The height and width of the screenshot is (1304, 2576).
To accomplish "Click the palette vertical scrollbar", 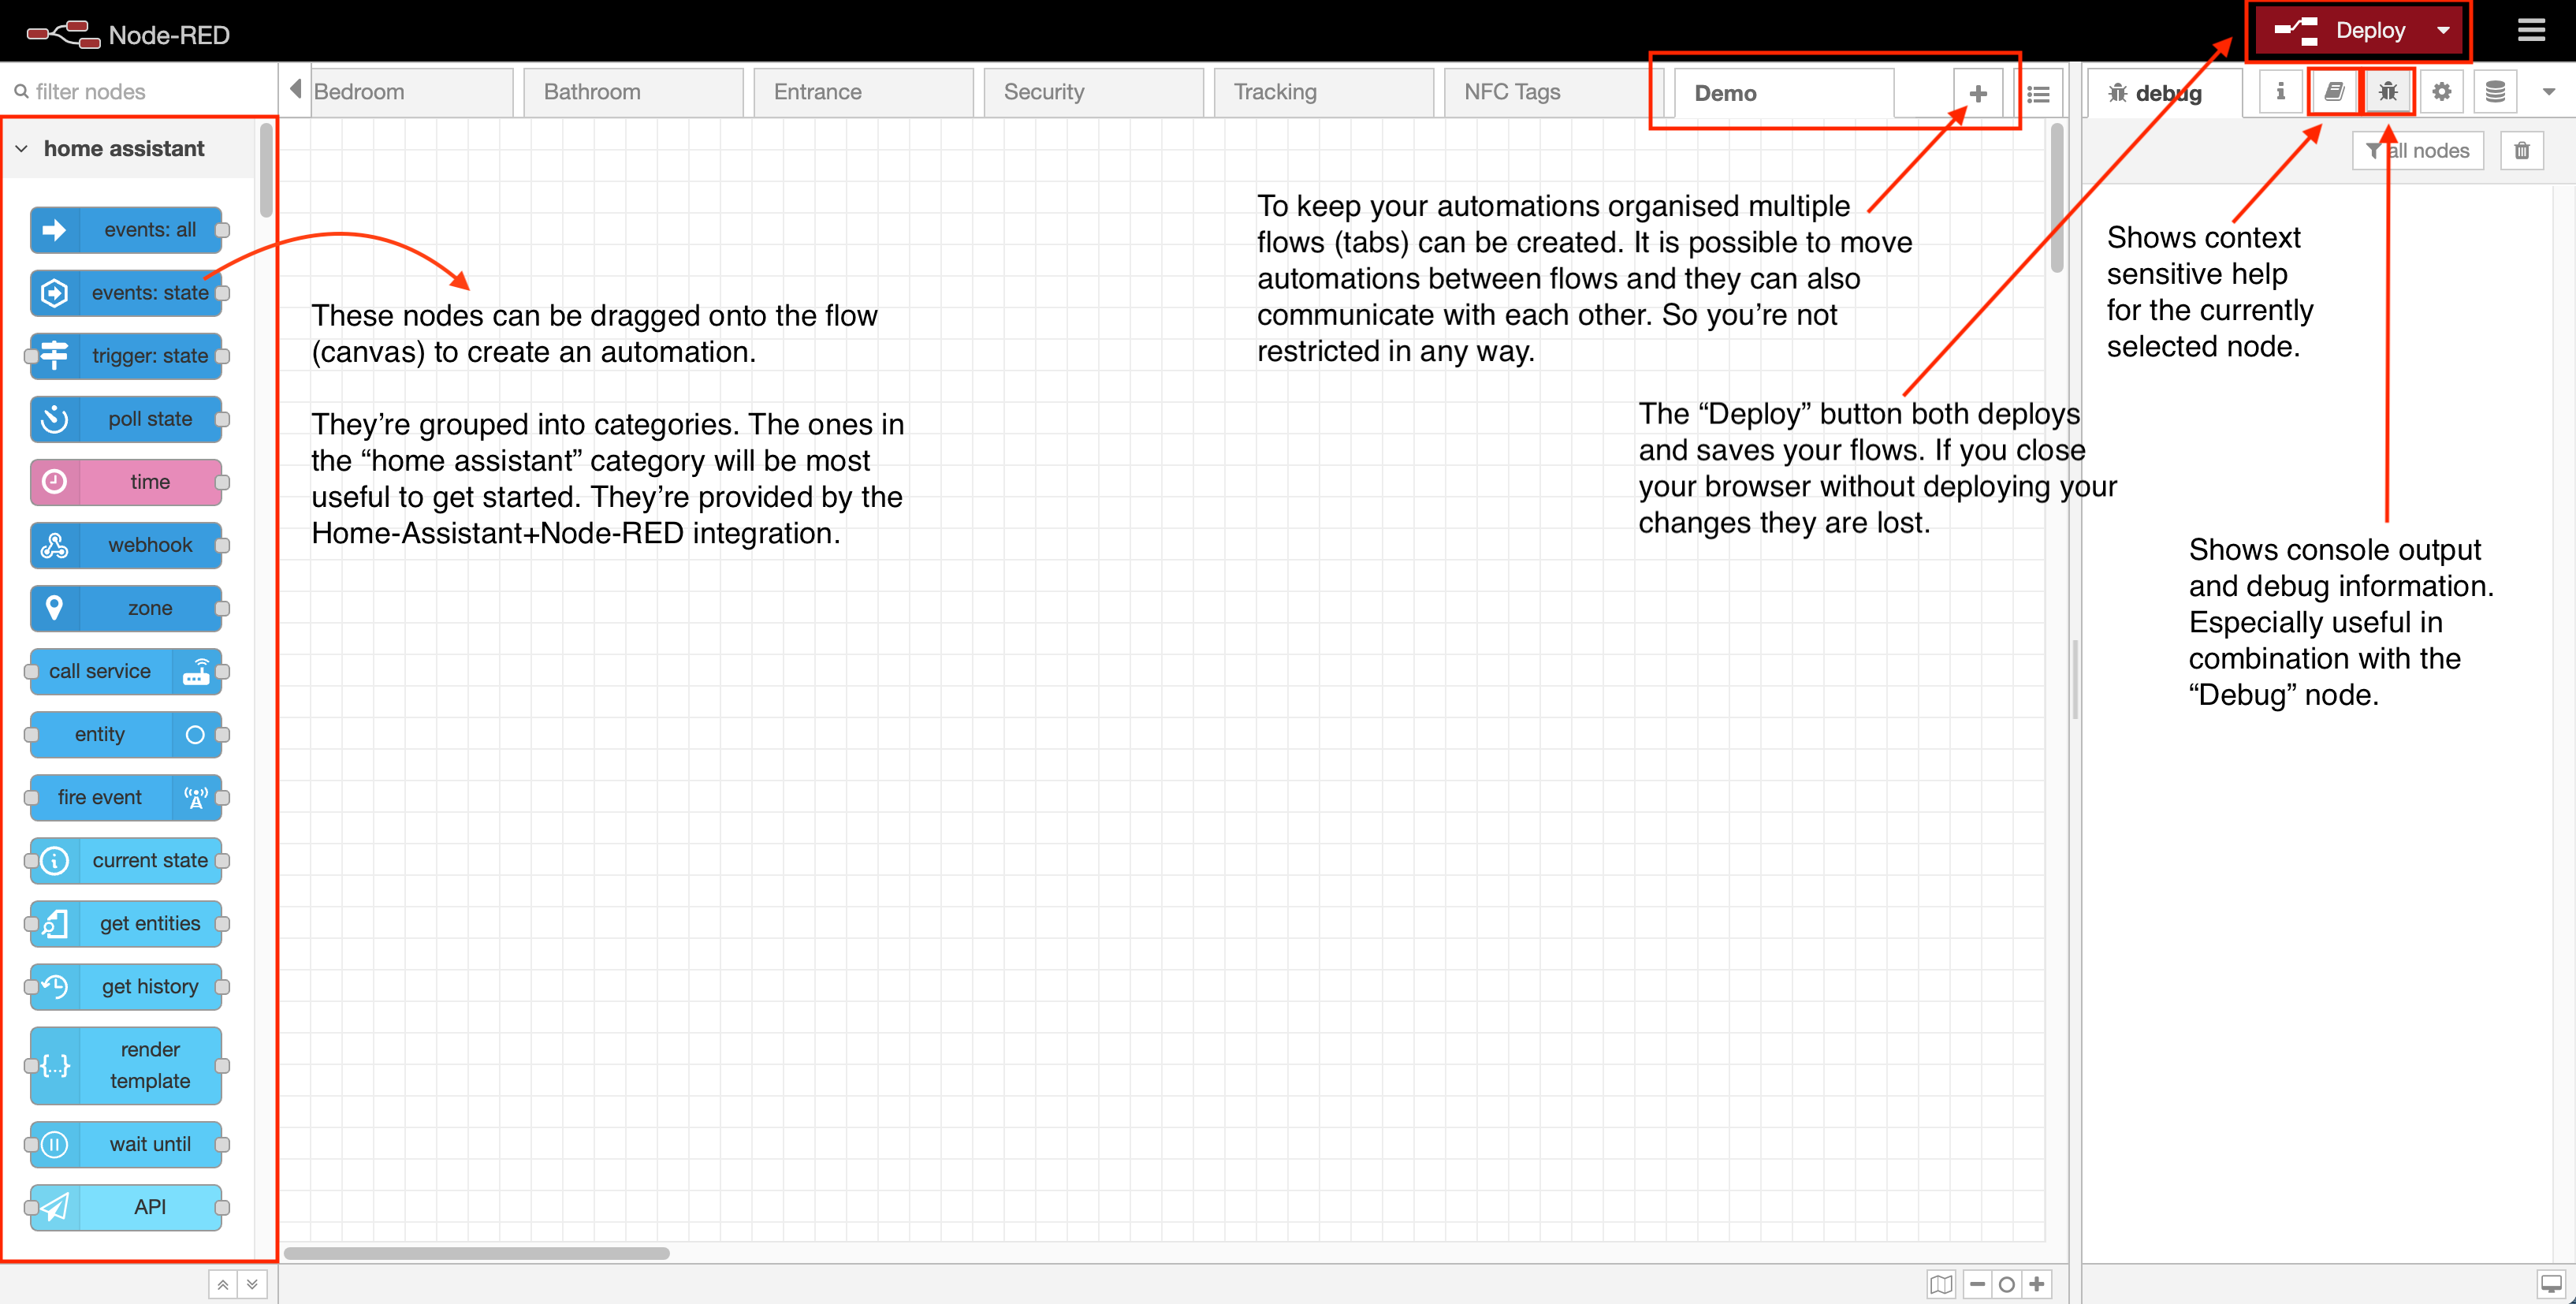I will pos(266,170).
